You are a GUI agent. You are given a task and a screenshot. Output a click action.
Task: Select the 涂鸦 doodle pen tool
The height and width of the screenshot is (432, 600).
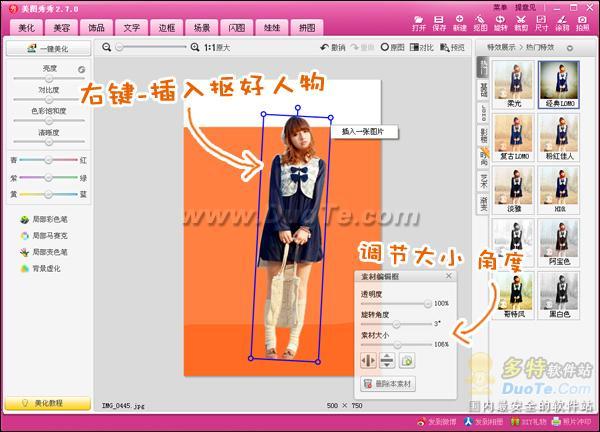(562, 23)
